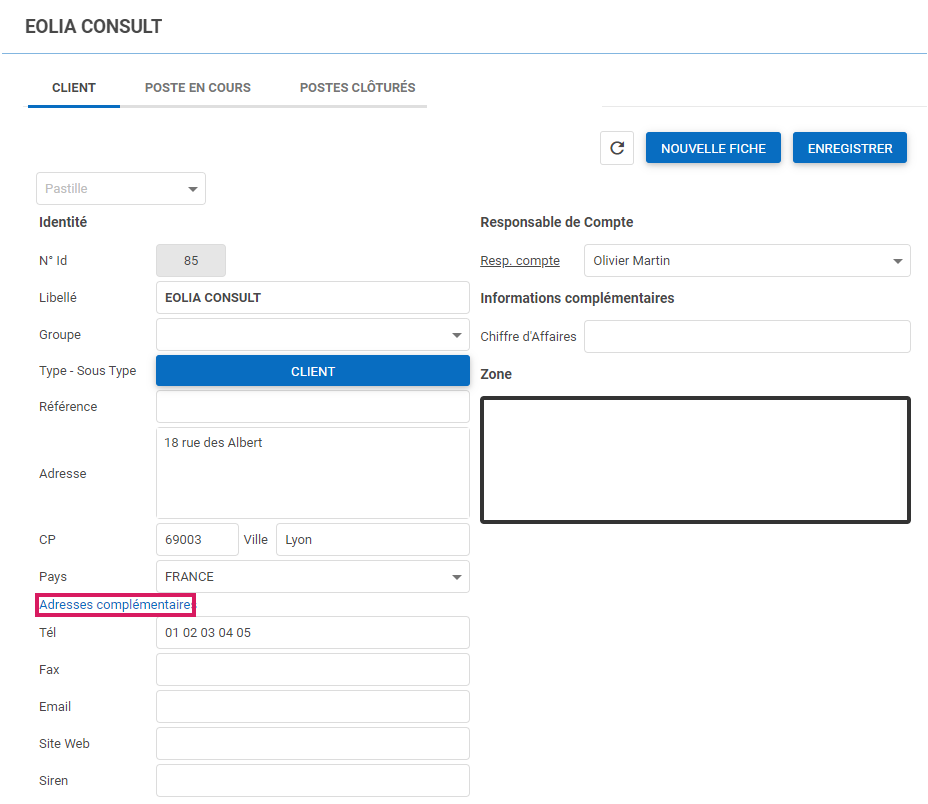Open the Pastille dropdown
928x804 pixels.
click(120, 189)
